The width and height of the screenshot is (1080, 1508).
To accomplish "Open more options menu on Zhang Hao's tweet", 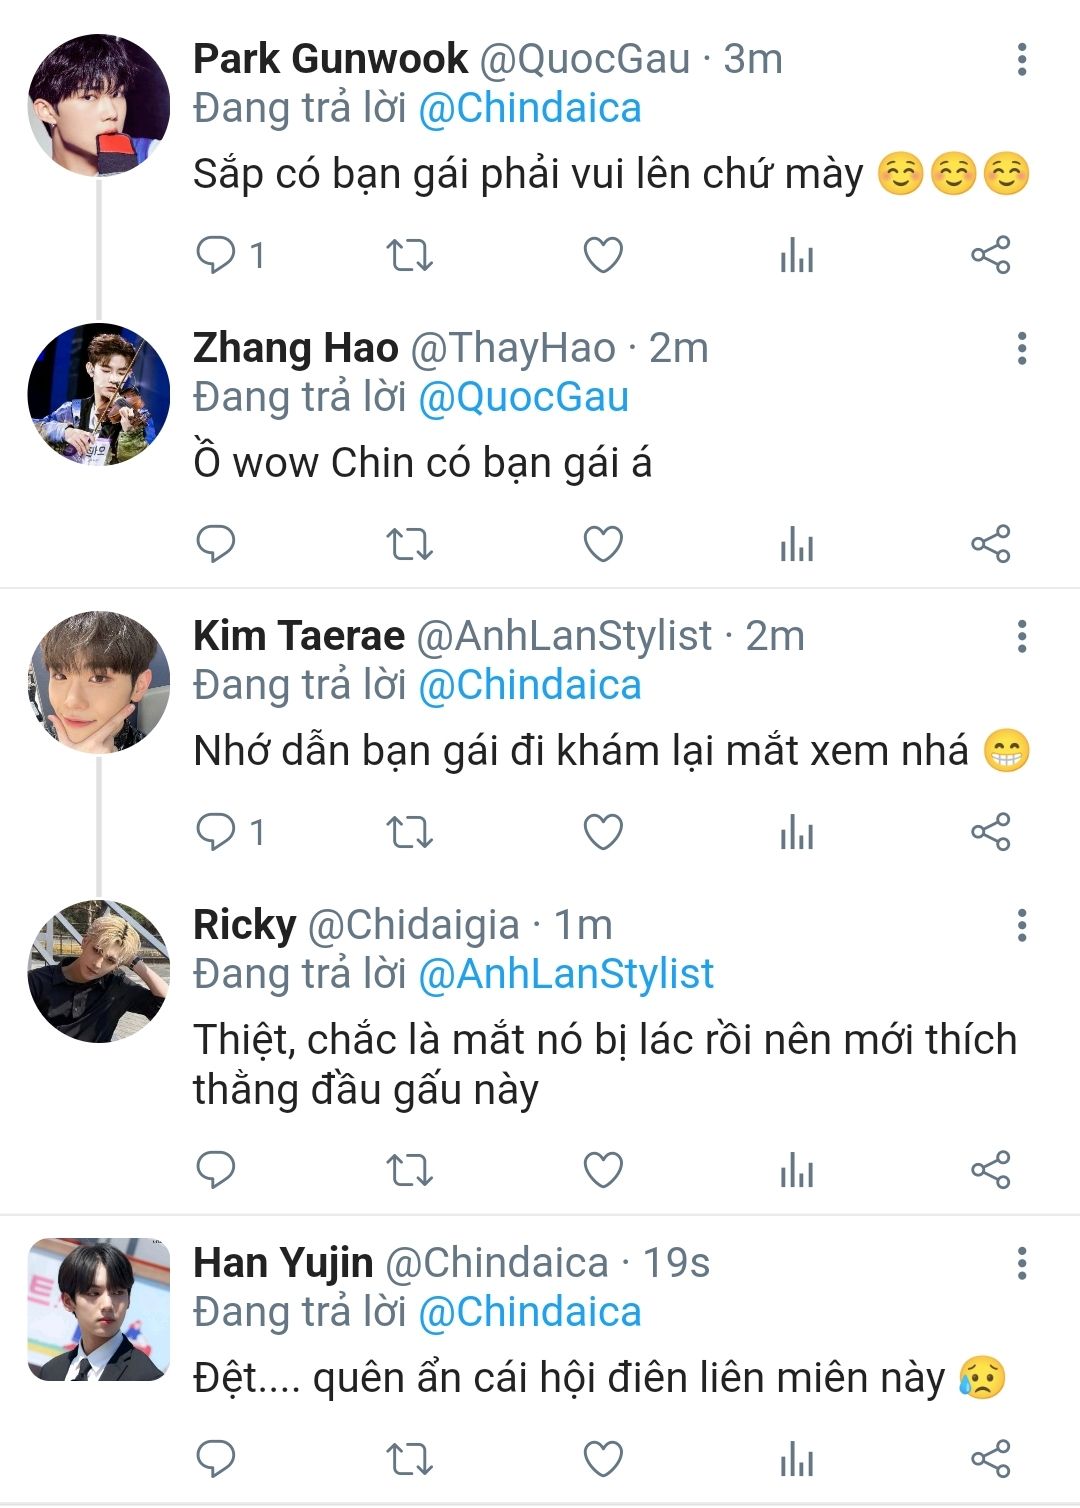I will tap(1021, 349).
